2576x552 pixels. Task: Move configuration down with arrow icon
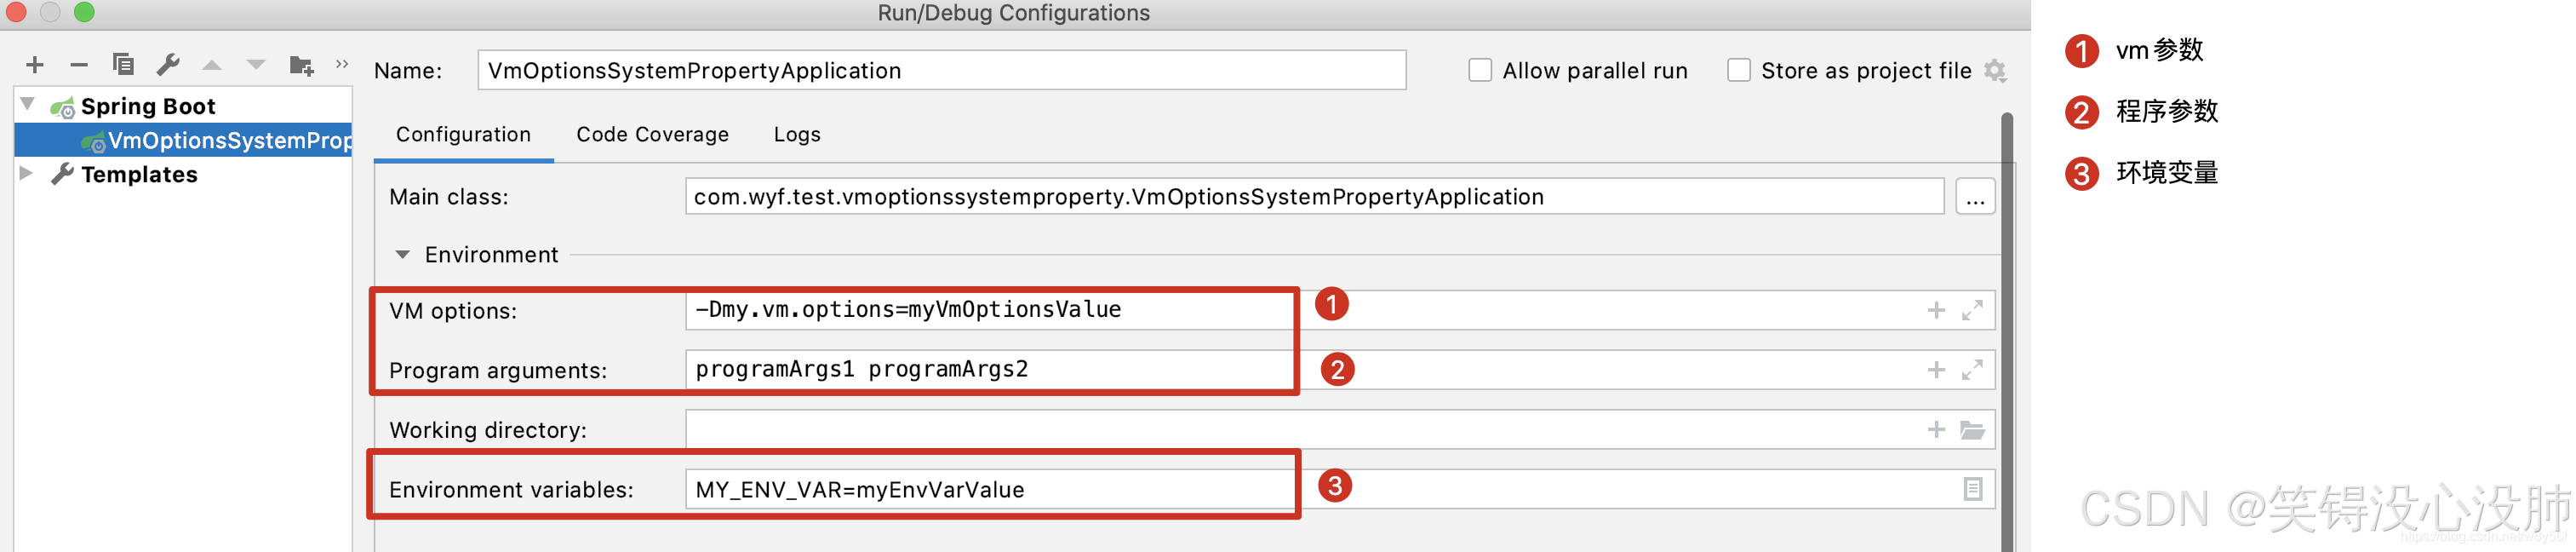(x=256, y=65)
